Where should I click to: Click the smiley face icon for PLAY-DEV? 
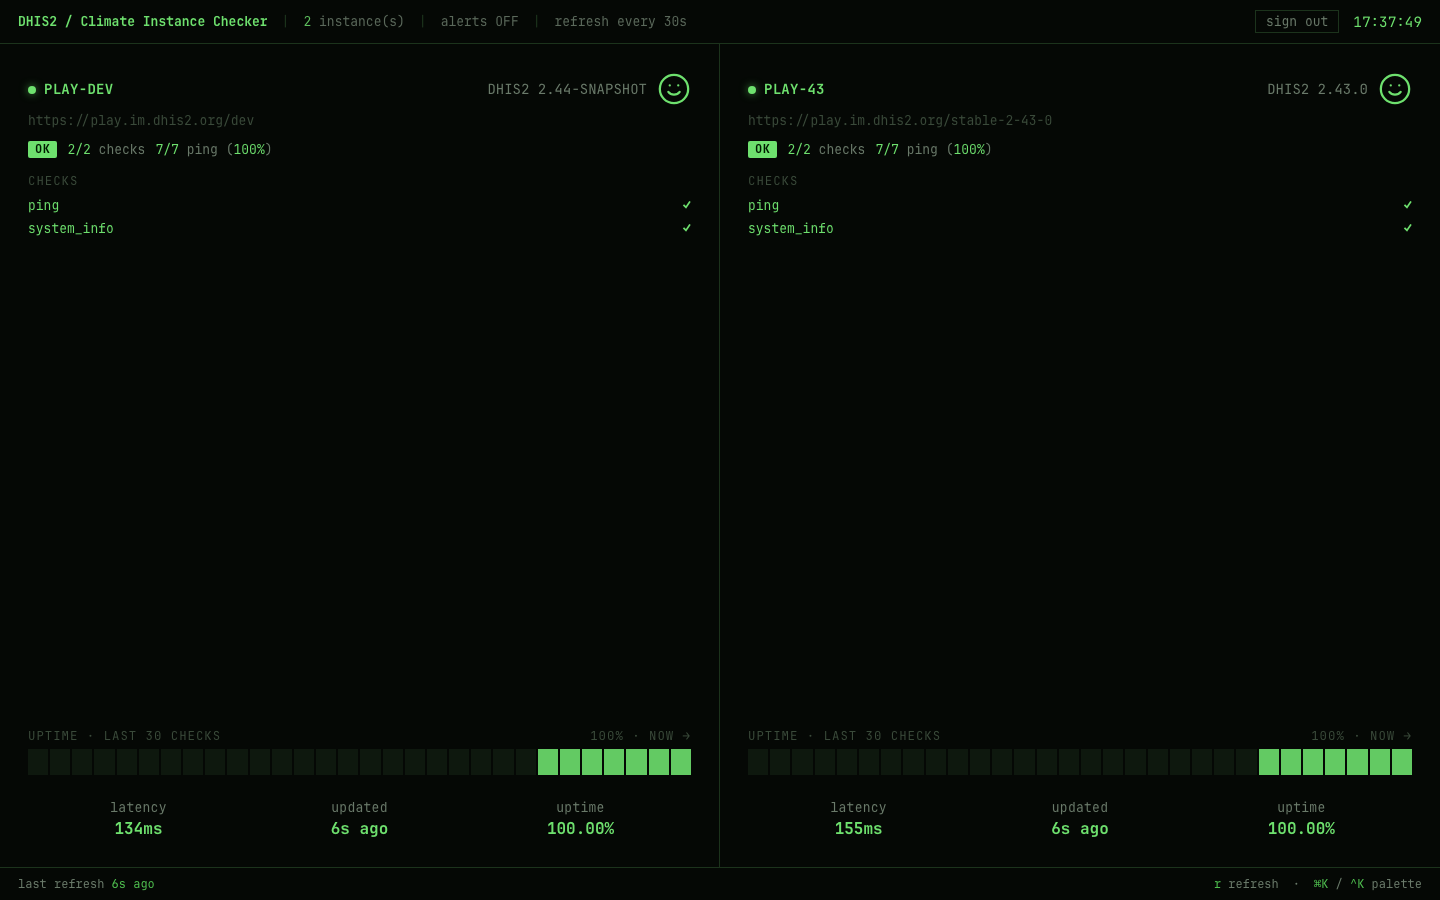[x=674, y=89]
